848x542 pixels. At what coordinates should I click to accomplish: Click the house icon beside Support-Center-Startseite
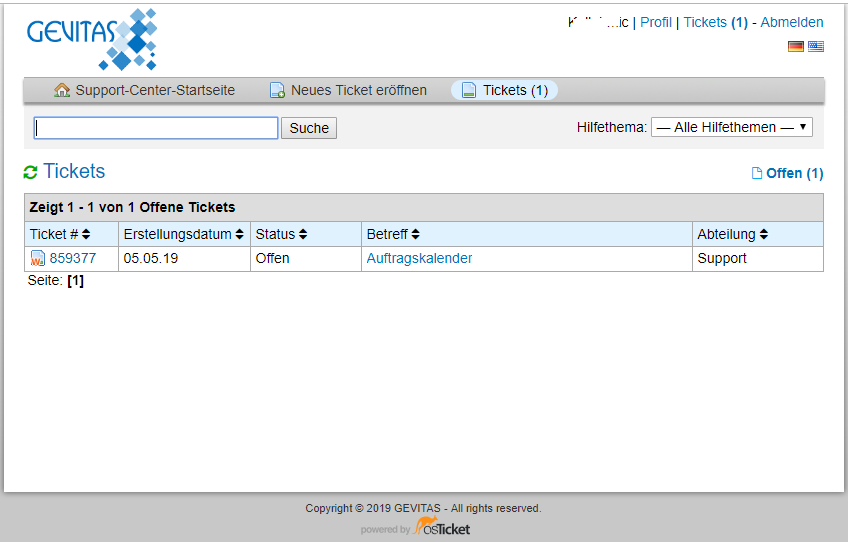(62, 90)
